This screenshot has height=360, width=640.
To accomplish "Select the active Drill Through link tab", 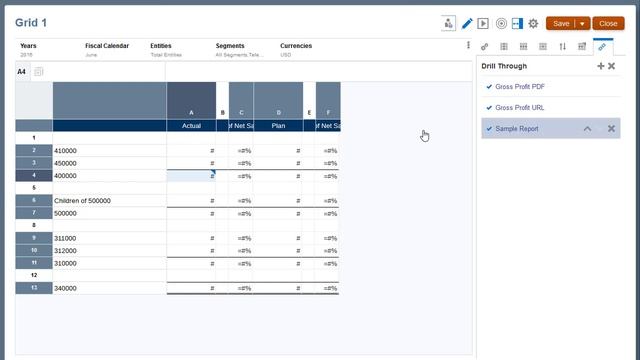I will pyautogui.click(x=603, y=47).
